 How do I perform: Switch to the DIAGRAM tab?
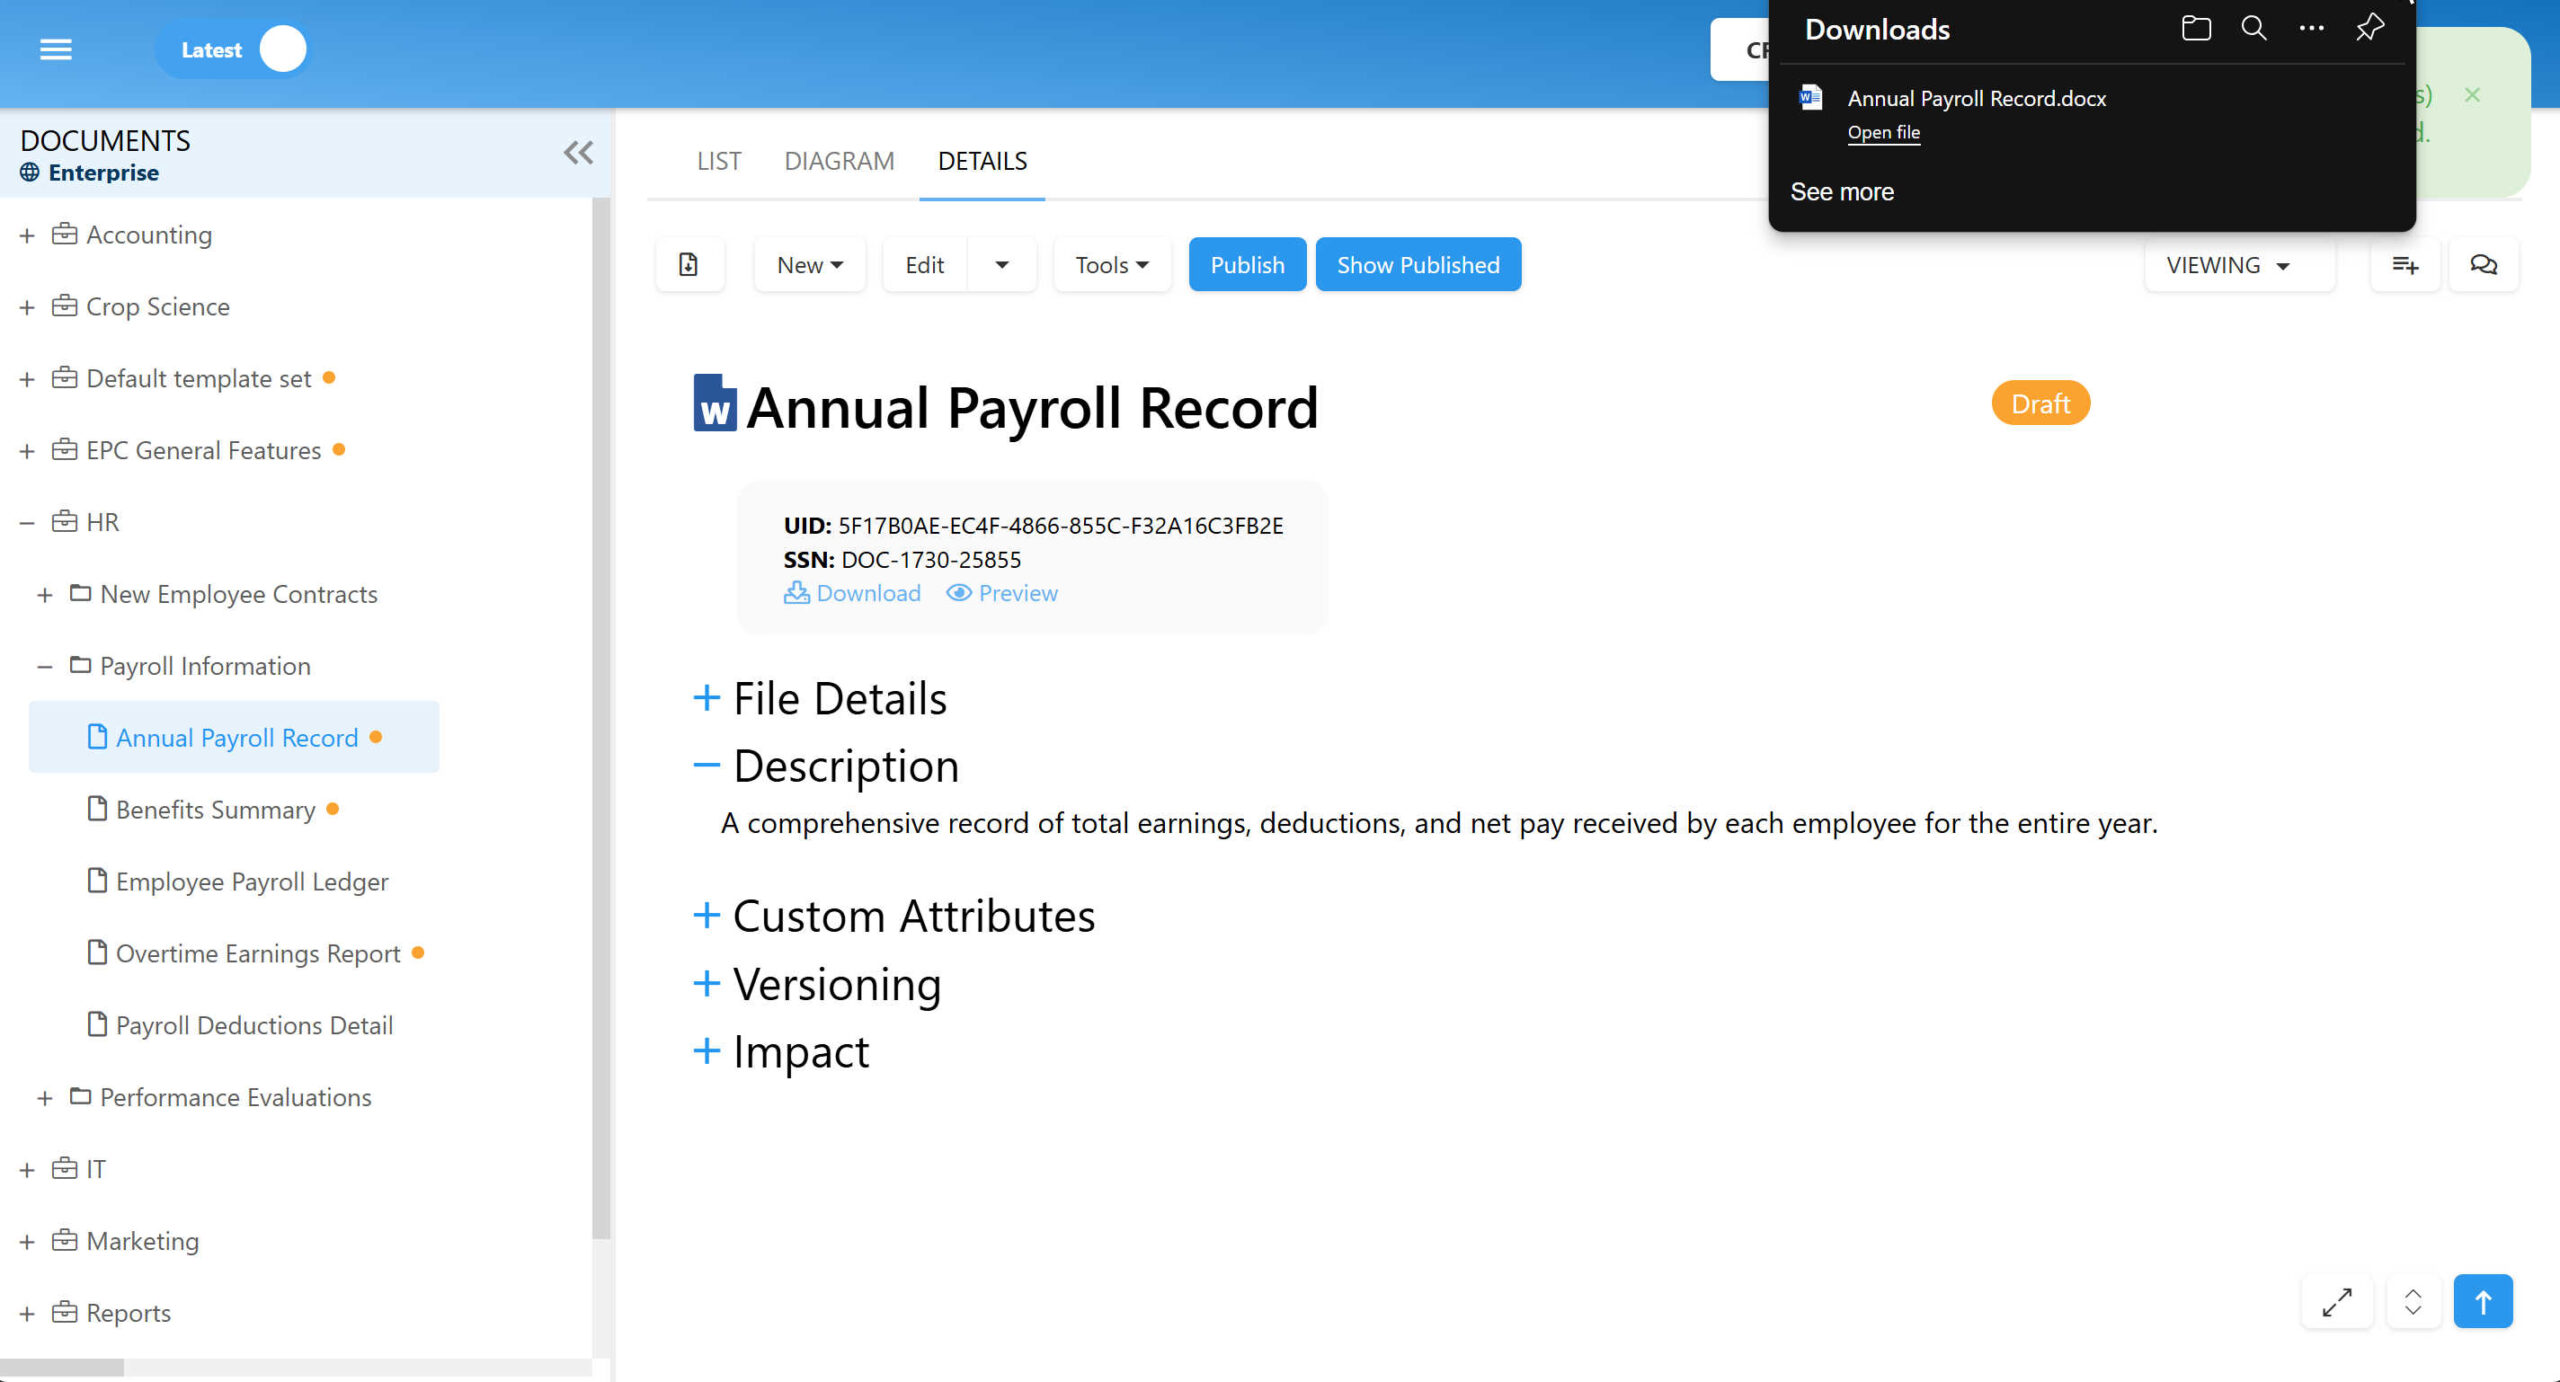(x=838, y=161)
